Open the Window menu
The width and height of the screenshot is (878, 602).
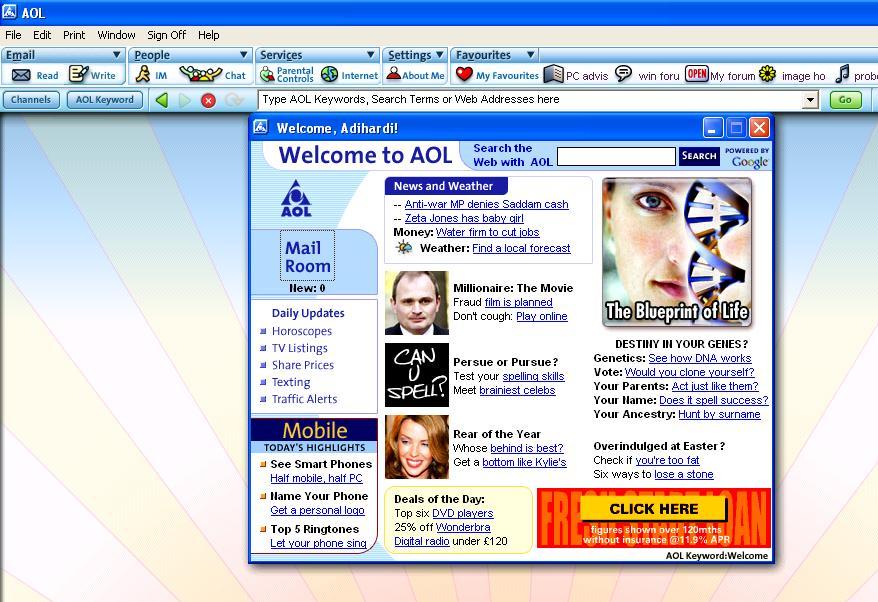[x=116, y=35]
